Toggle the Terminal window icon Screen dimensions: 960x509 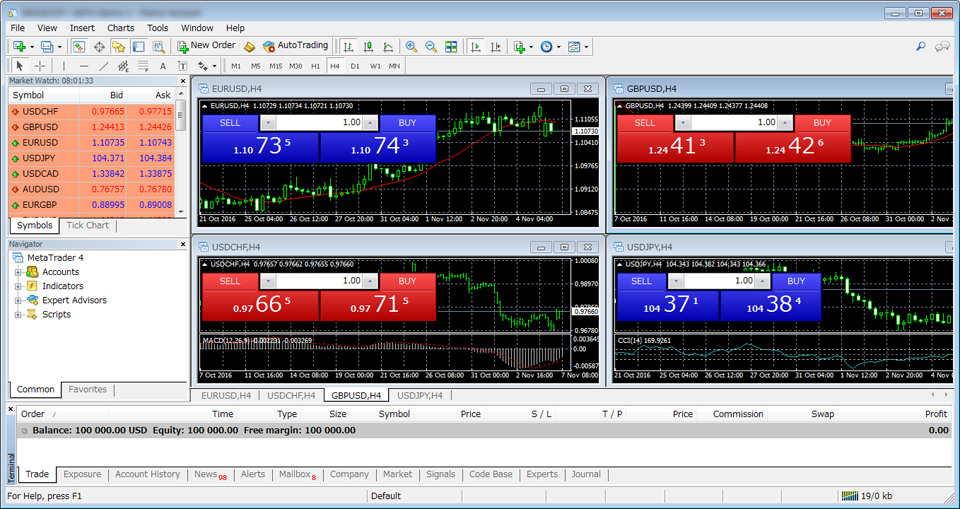pyautogui.click(x=138, y=47)
